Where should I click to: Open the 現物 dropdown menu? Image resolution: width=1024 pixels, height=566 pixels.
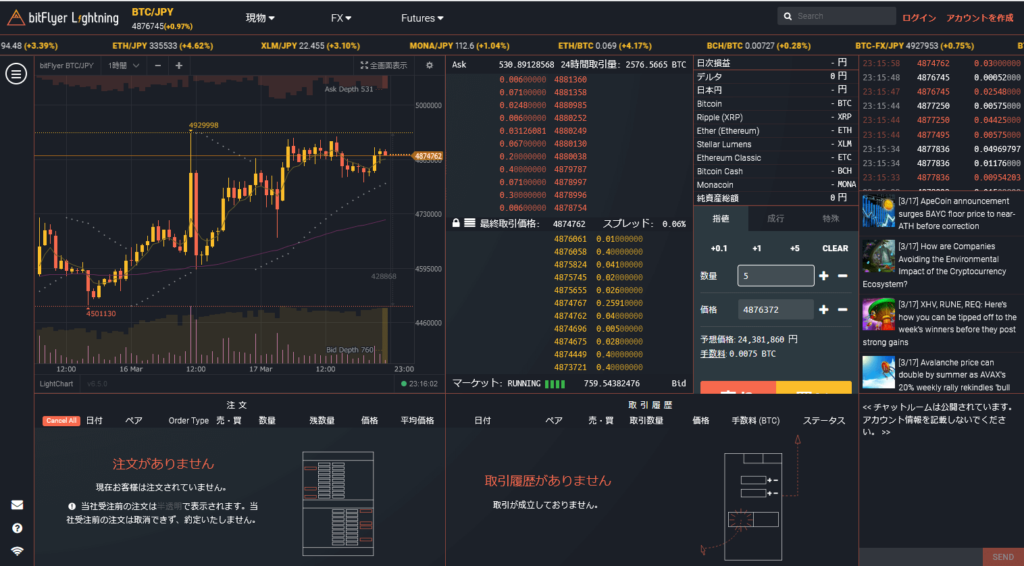point(260,18)
